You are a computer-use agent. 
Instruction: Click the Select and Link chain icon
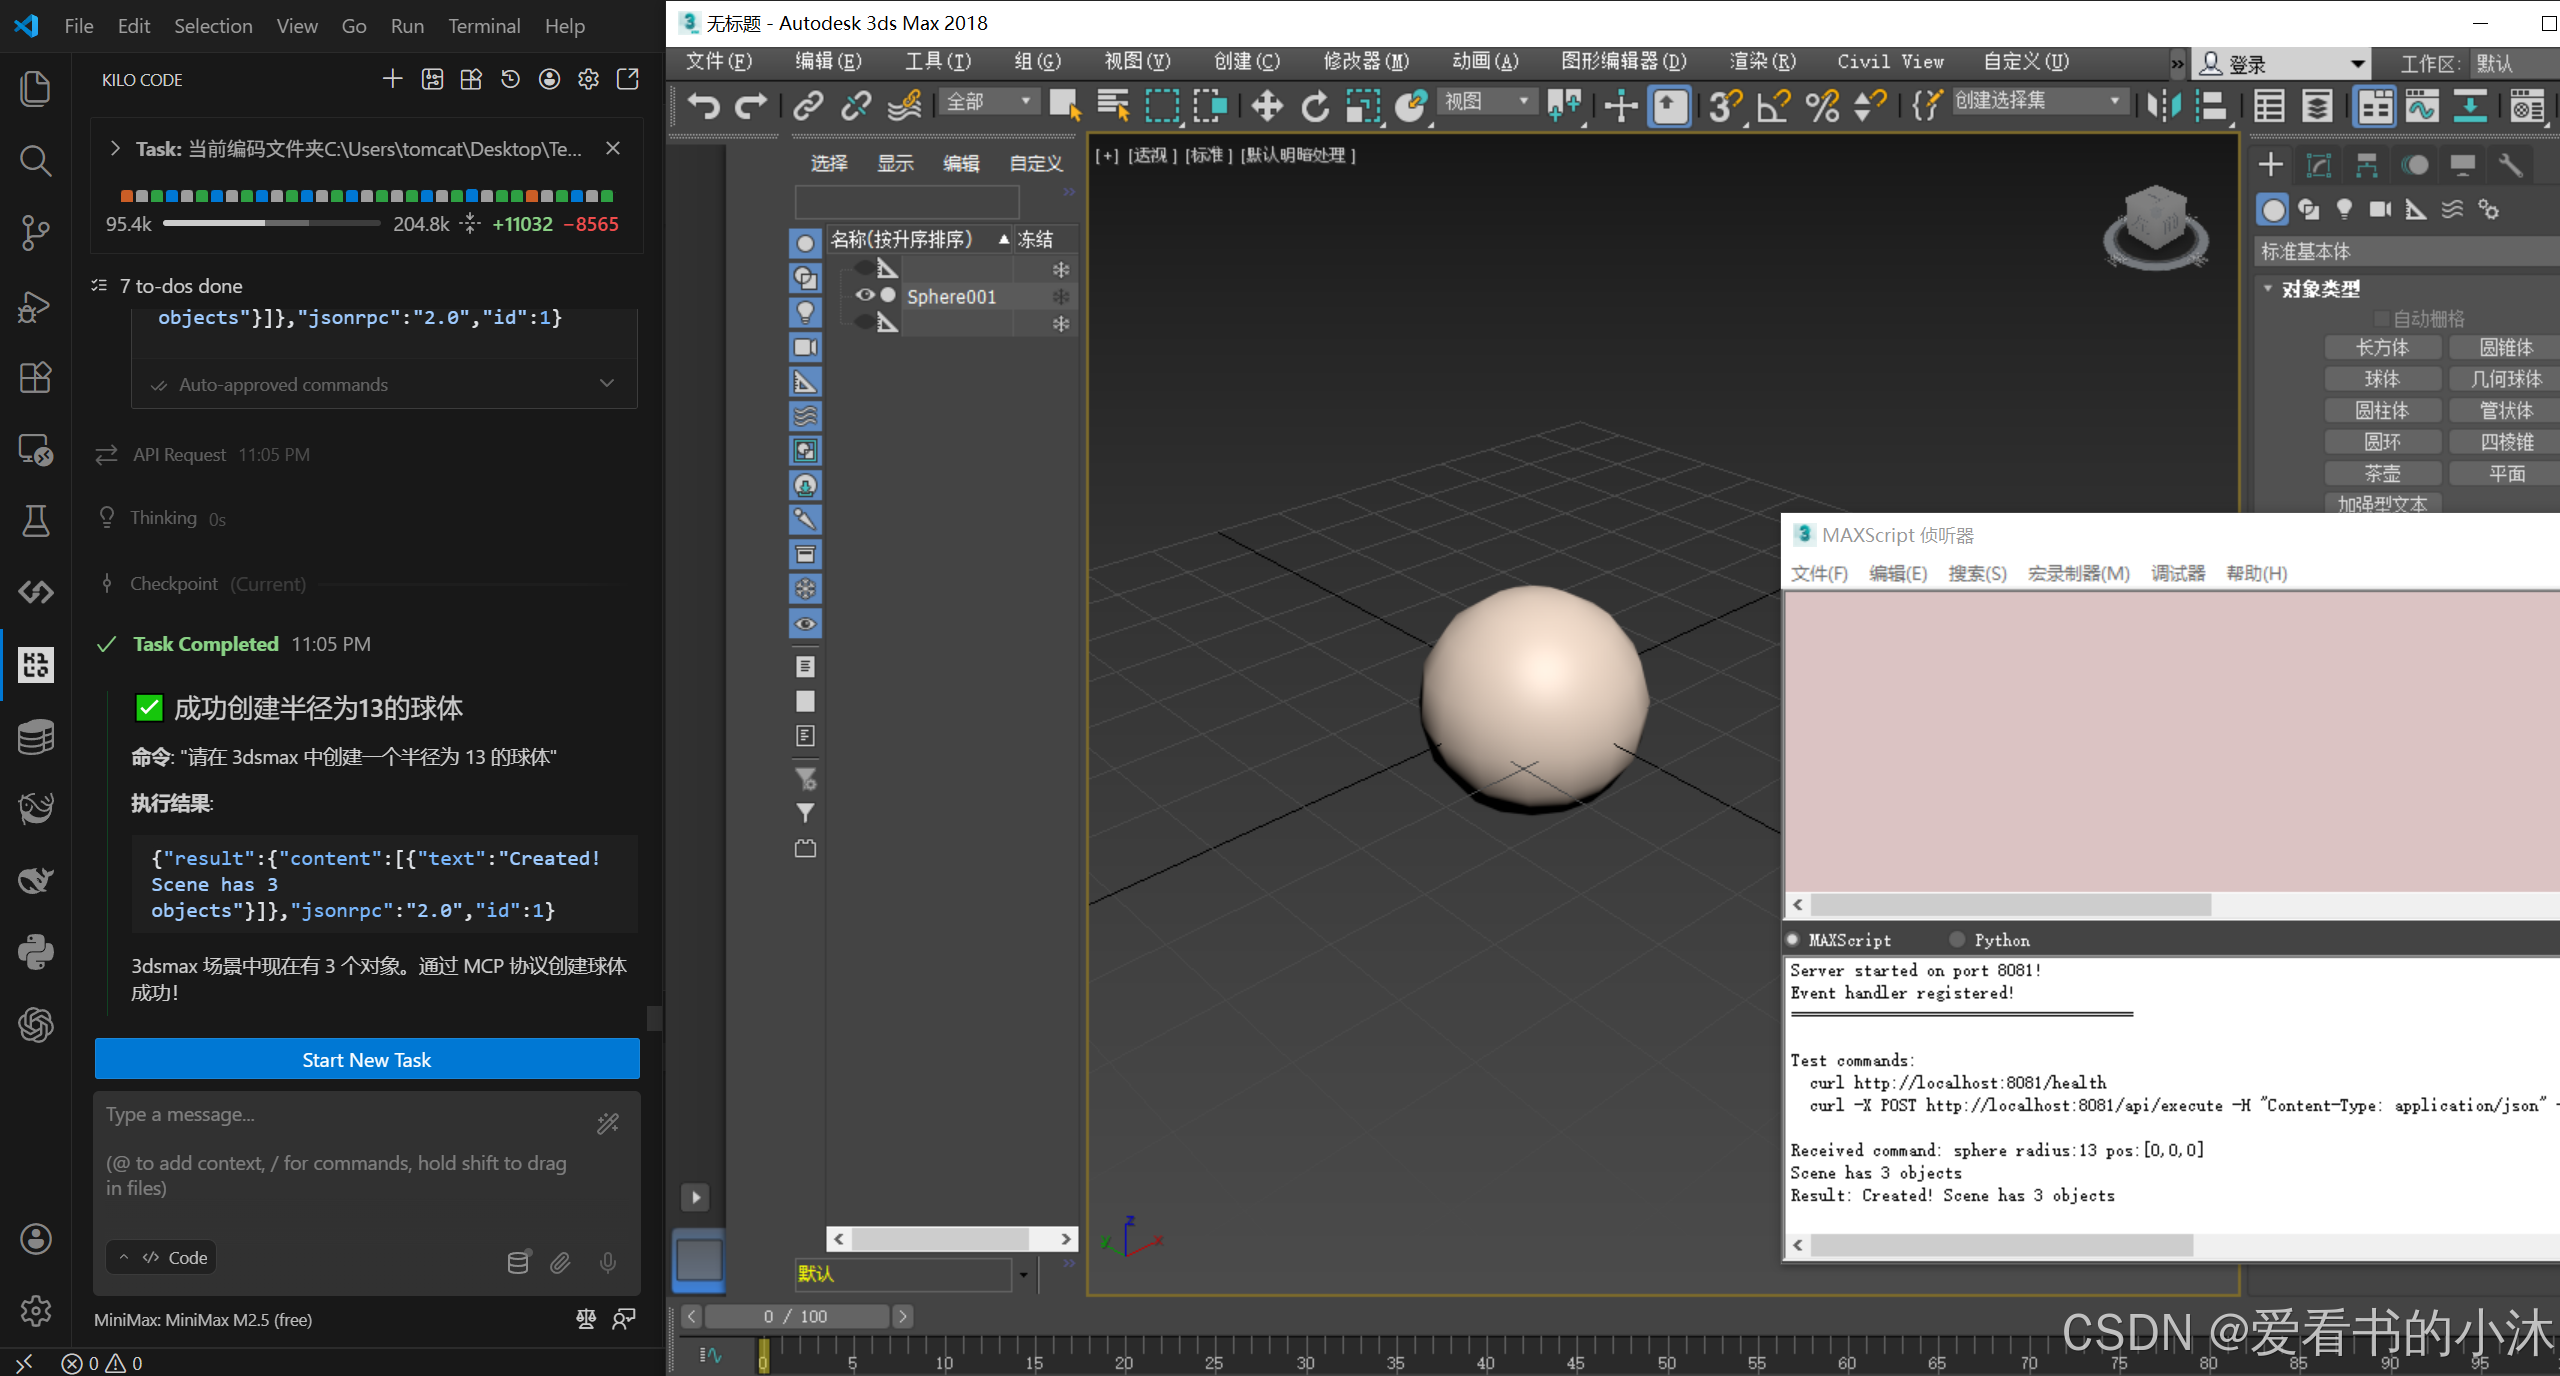(x=808, y=105)
